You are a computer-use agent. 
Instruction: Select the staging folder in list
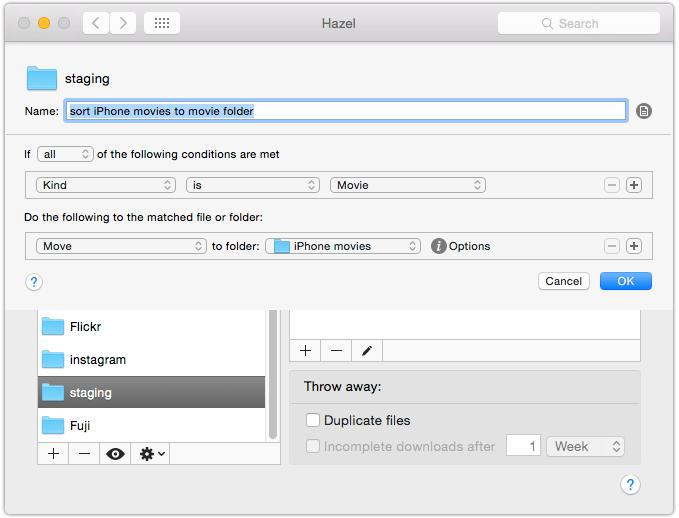(x=152, y=392)
